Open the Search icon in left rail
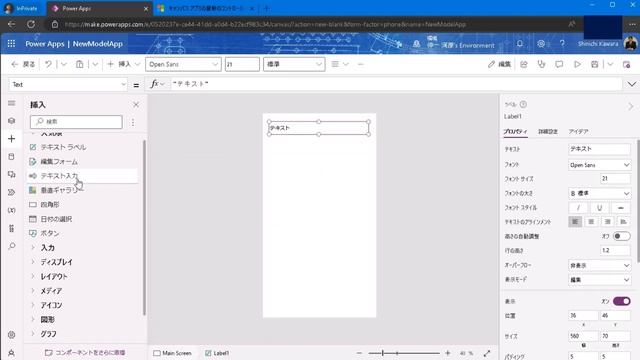640x360 pixels. [x=11, y=246]
